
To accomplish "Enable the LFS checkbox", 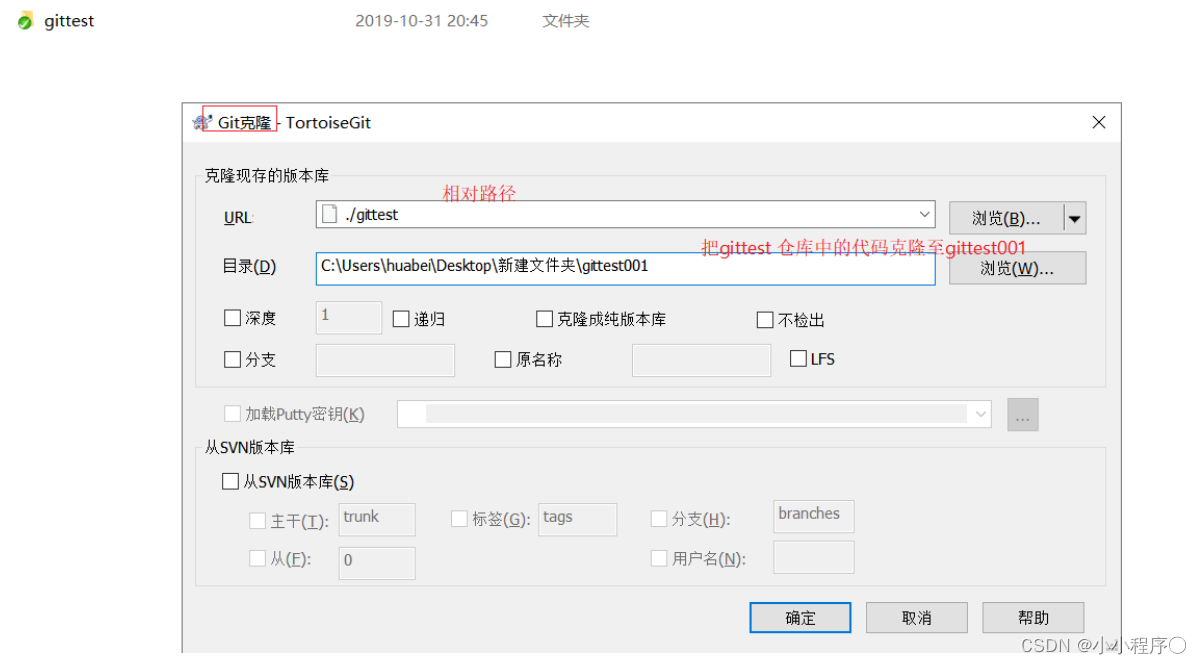I will pos(798,358).
